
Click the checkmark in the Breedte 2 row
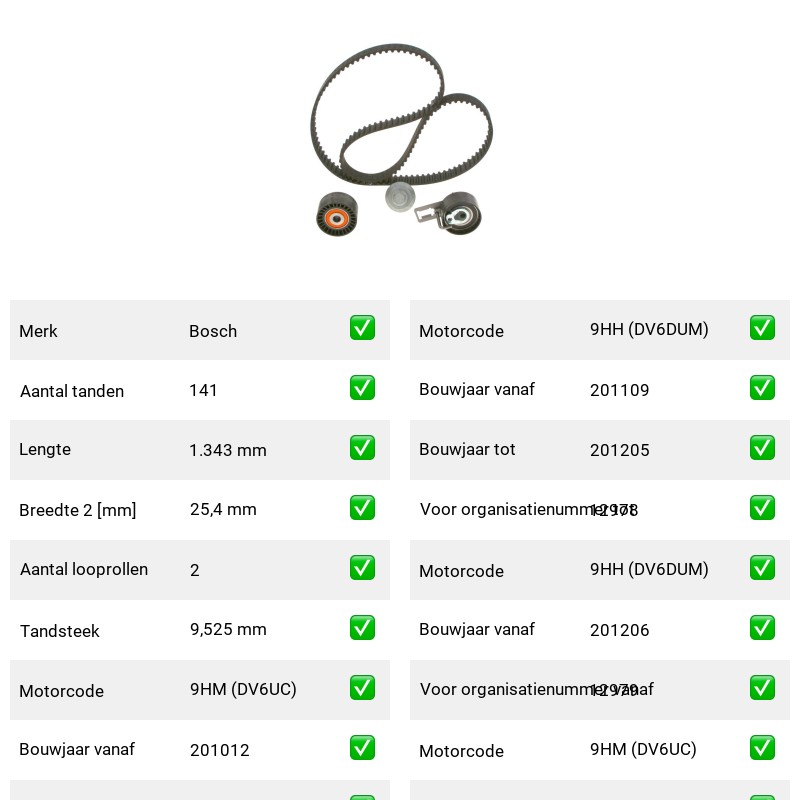pos(362,508)
